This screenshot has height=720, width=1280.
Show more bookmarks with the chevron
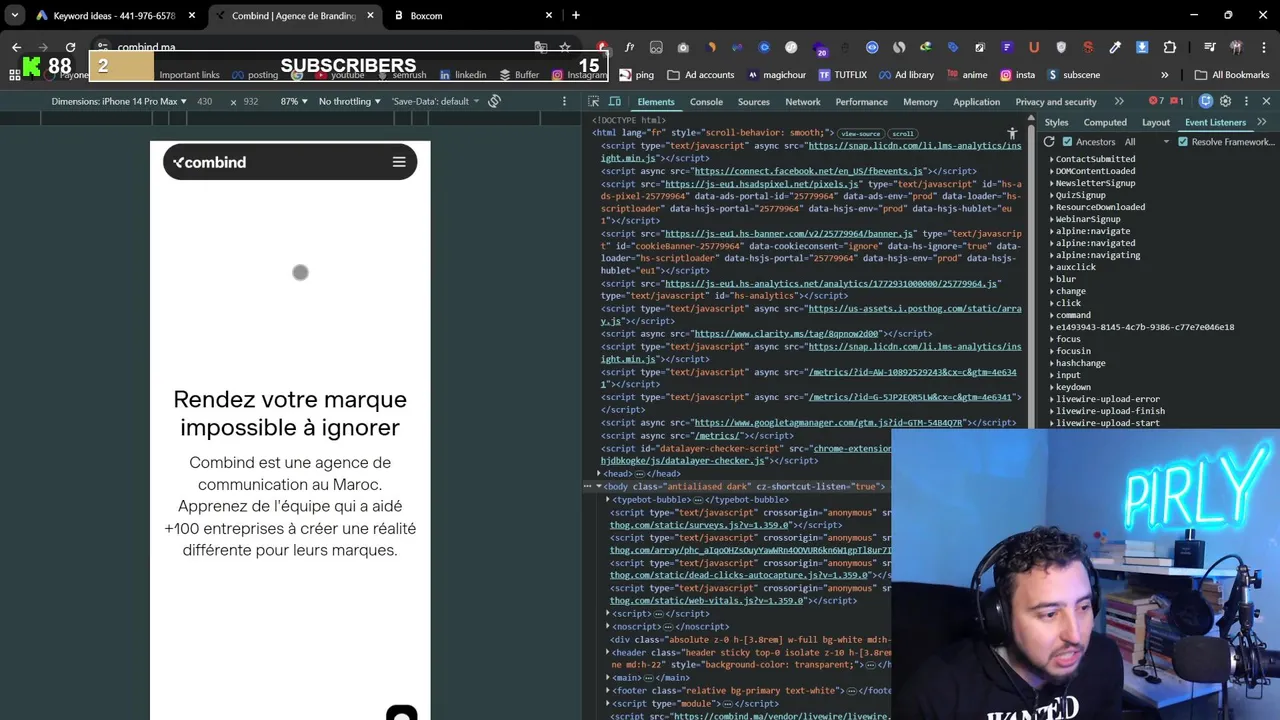click(x=1164, y=75)
